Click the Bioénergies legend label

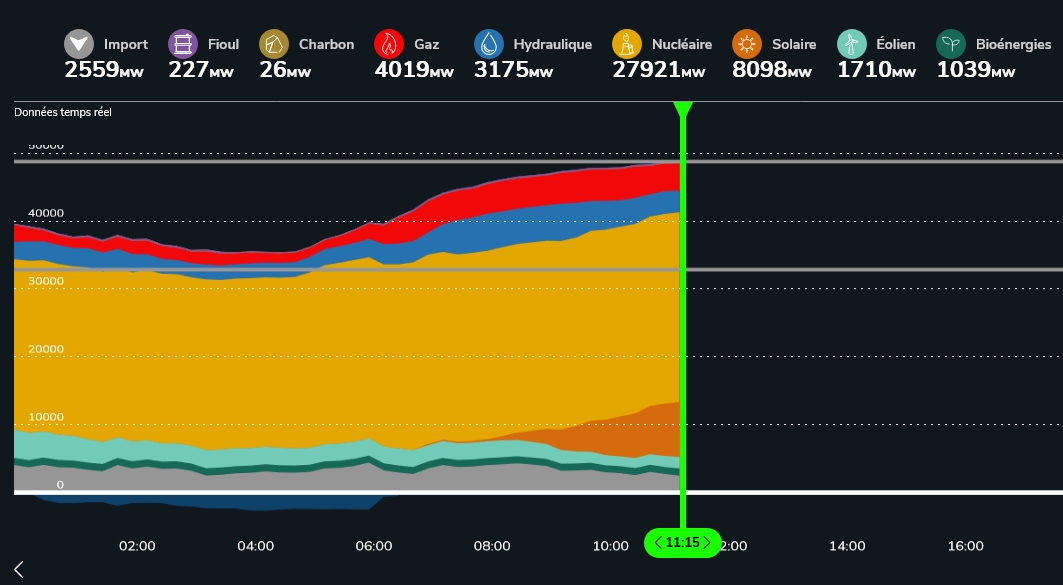point(1014,44)
